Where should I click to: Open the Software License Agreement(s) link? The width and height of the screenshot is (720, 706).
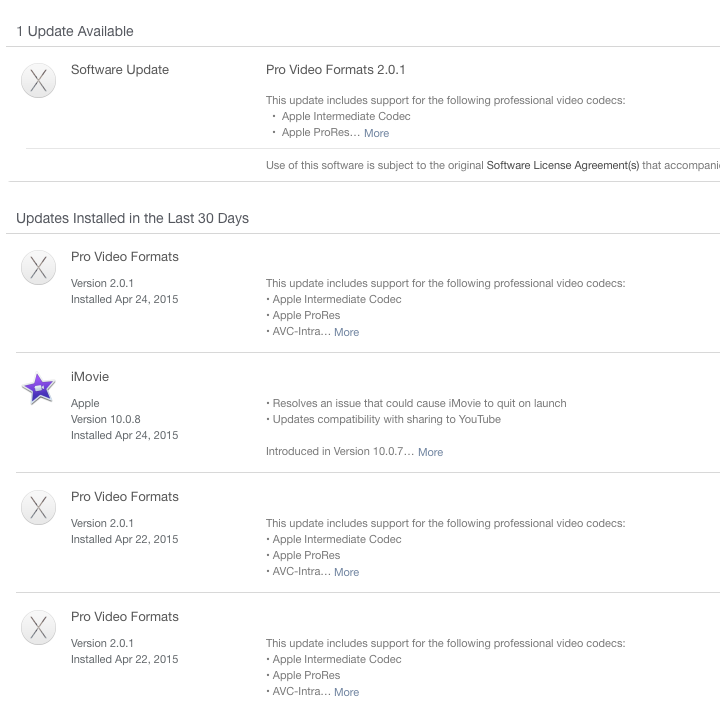[562, 165]
